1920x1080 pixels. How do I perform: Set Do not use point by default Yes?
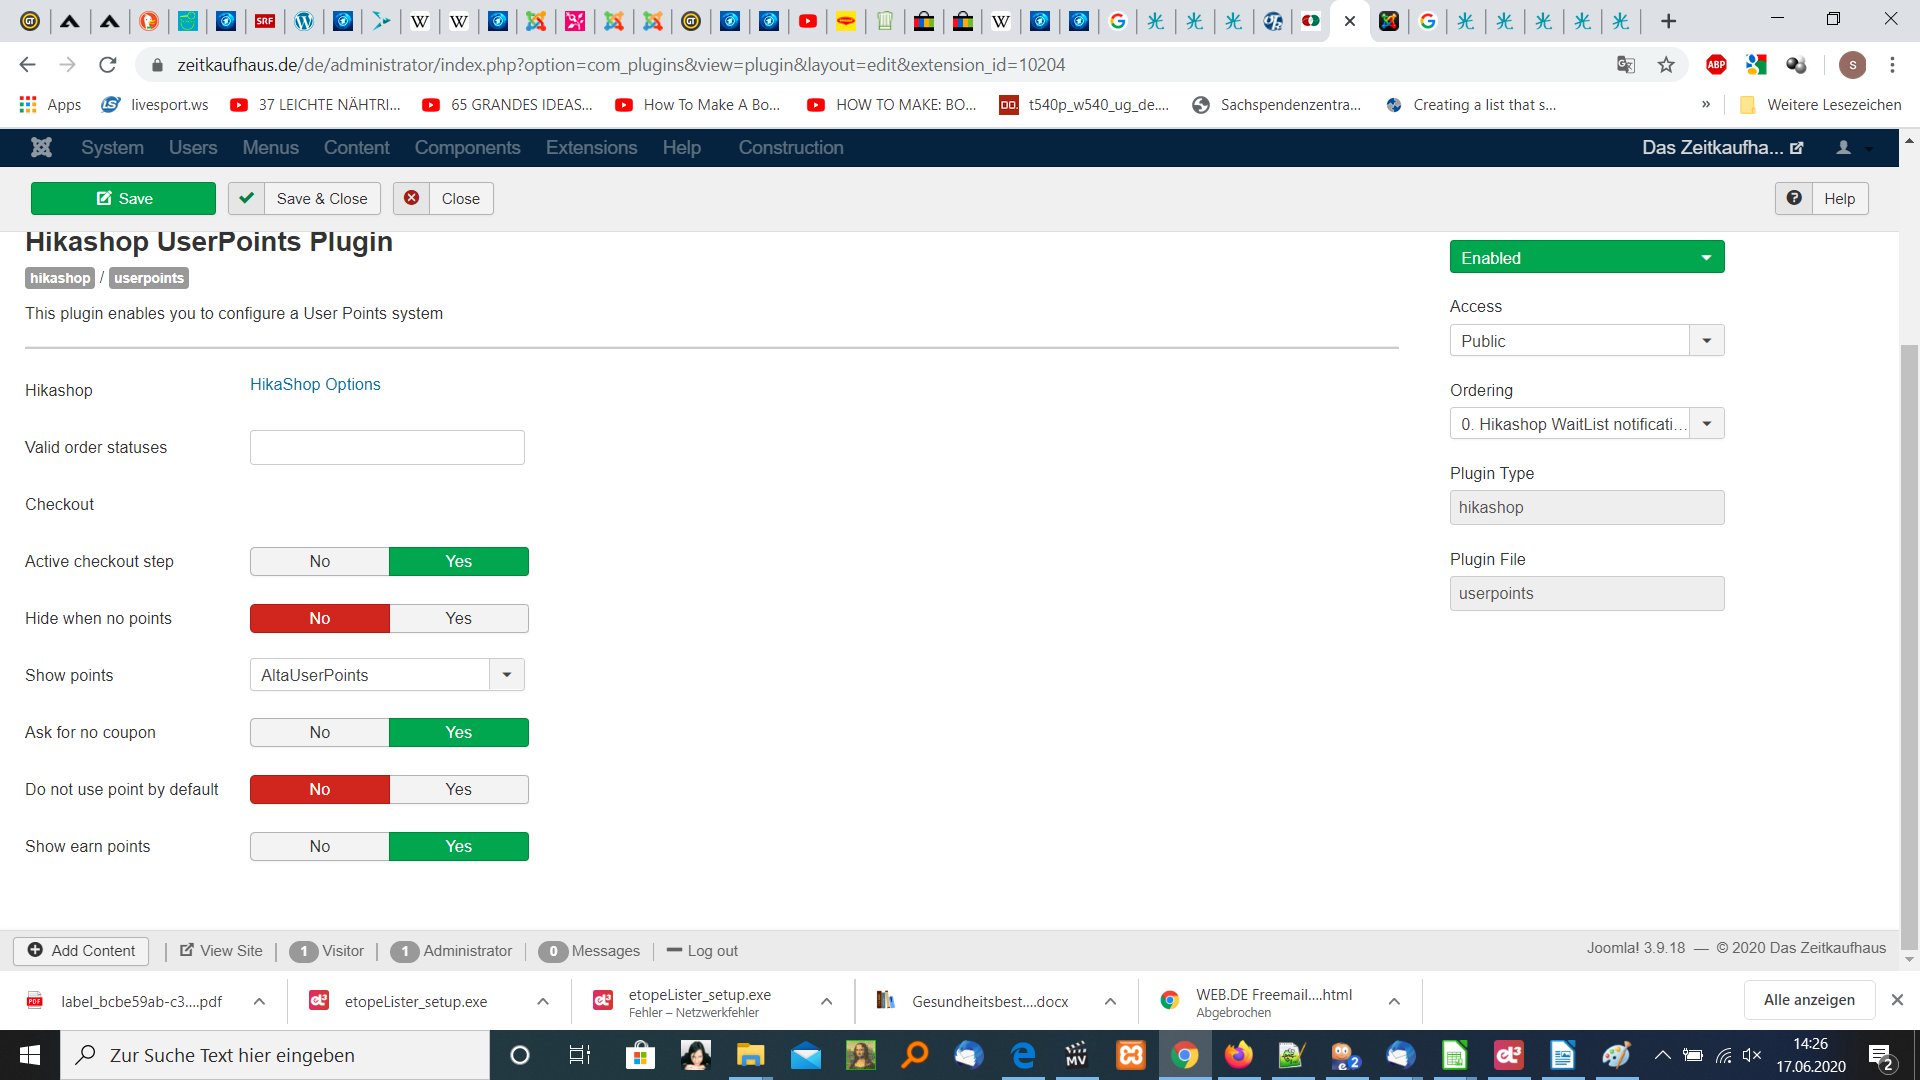(x=458, y=789)
